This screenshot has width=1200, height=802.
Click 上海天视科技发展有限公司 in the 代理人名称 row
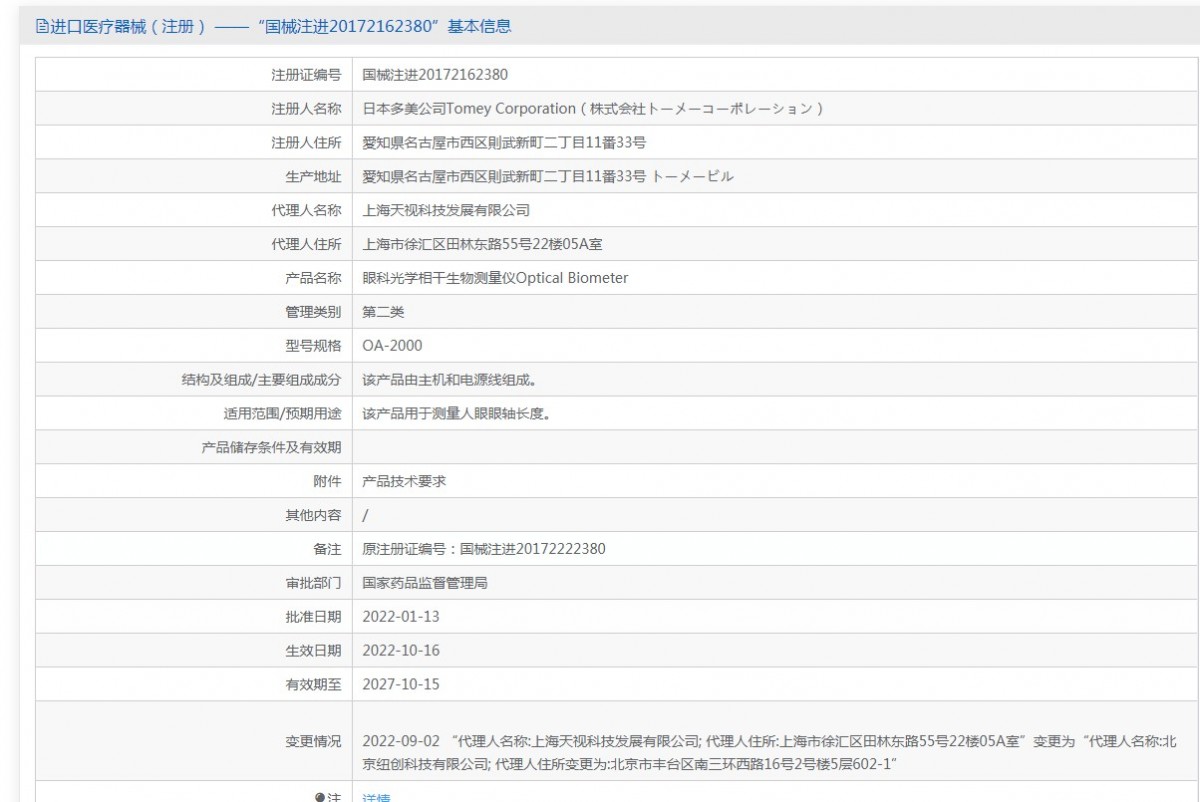(x=446, y=210)
